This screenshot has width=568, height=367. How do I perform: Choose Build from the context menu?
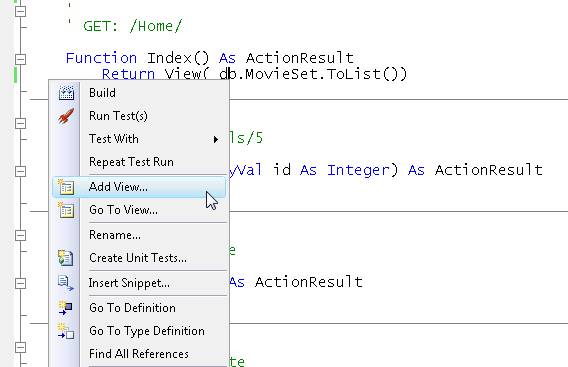pyautogui.click(x=139, y=93)
